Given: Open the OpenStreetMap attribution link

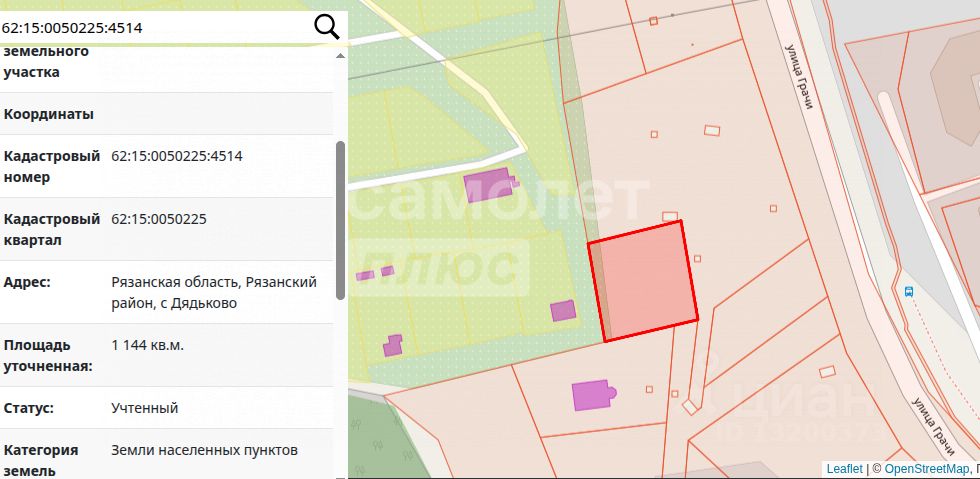Looking at the screenshot, I should (927, 468).
